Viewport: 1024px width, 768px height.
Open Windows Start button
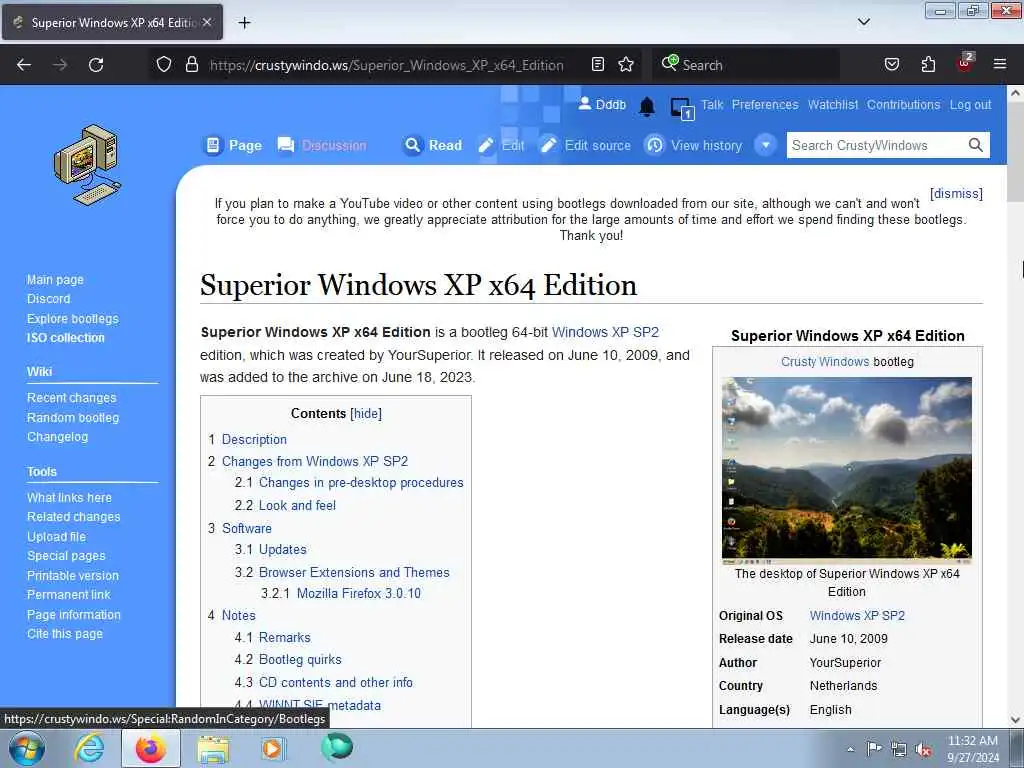pos(26,748)
